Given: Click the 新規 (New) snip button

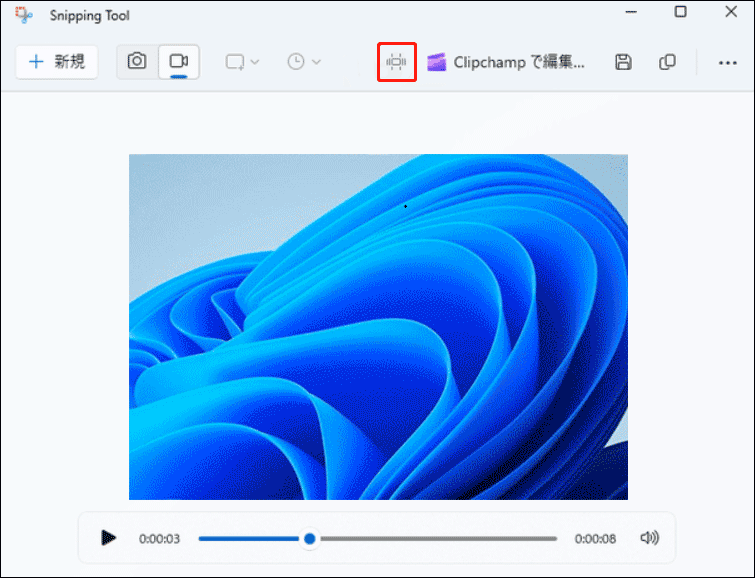Looking at the screenshot, I should click(57, 62).
